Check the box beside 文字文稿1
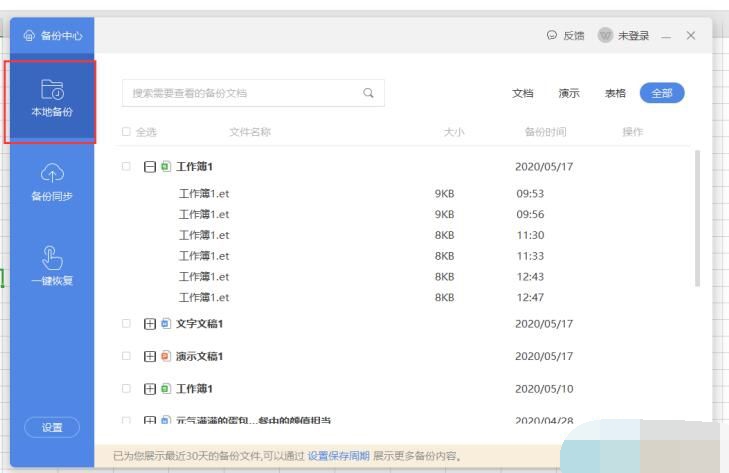Image resolution: width=729 pixels, height=473 pixels. coord(126,324)
